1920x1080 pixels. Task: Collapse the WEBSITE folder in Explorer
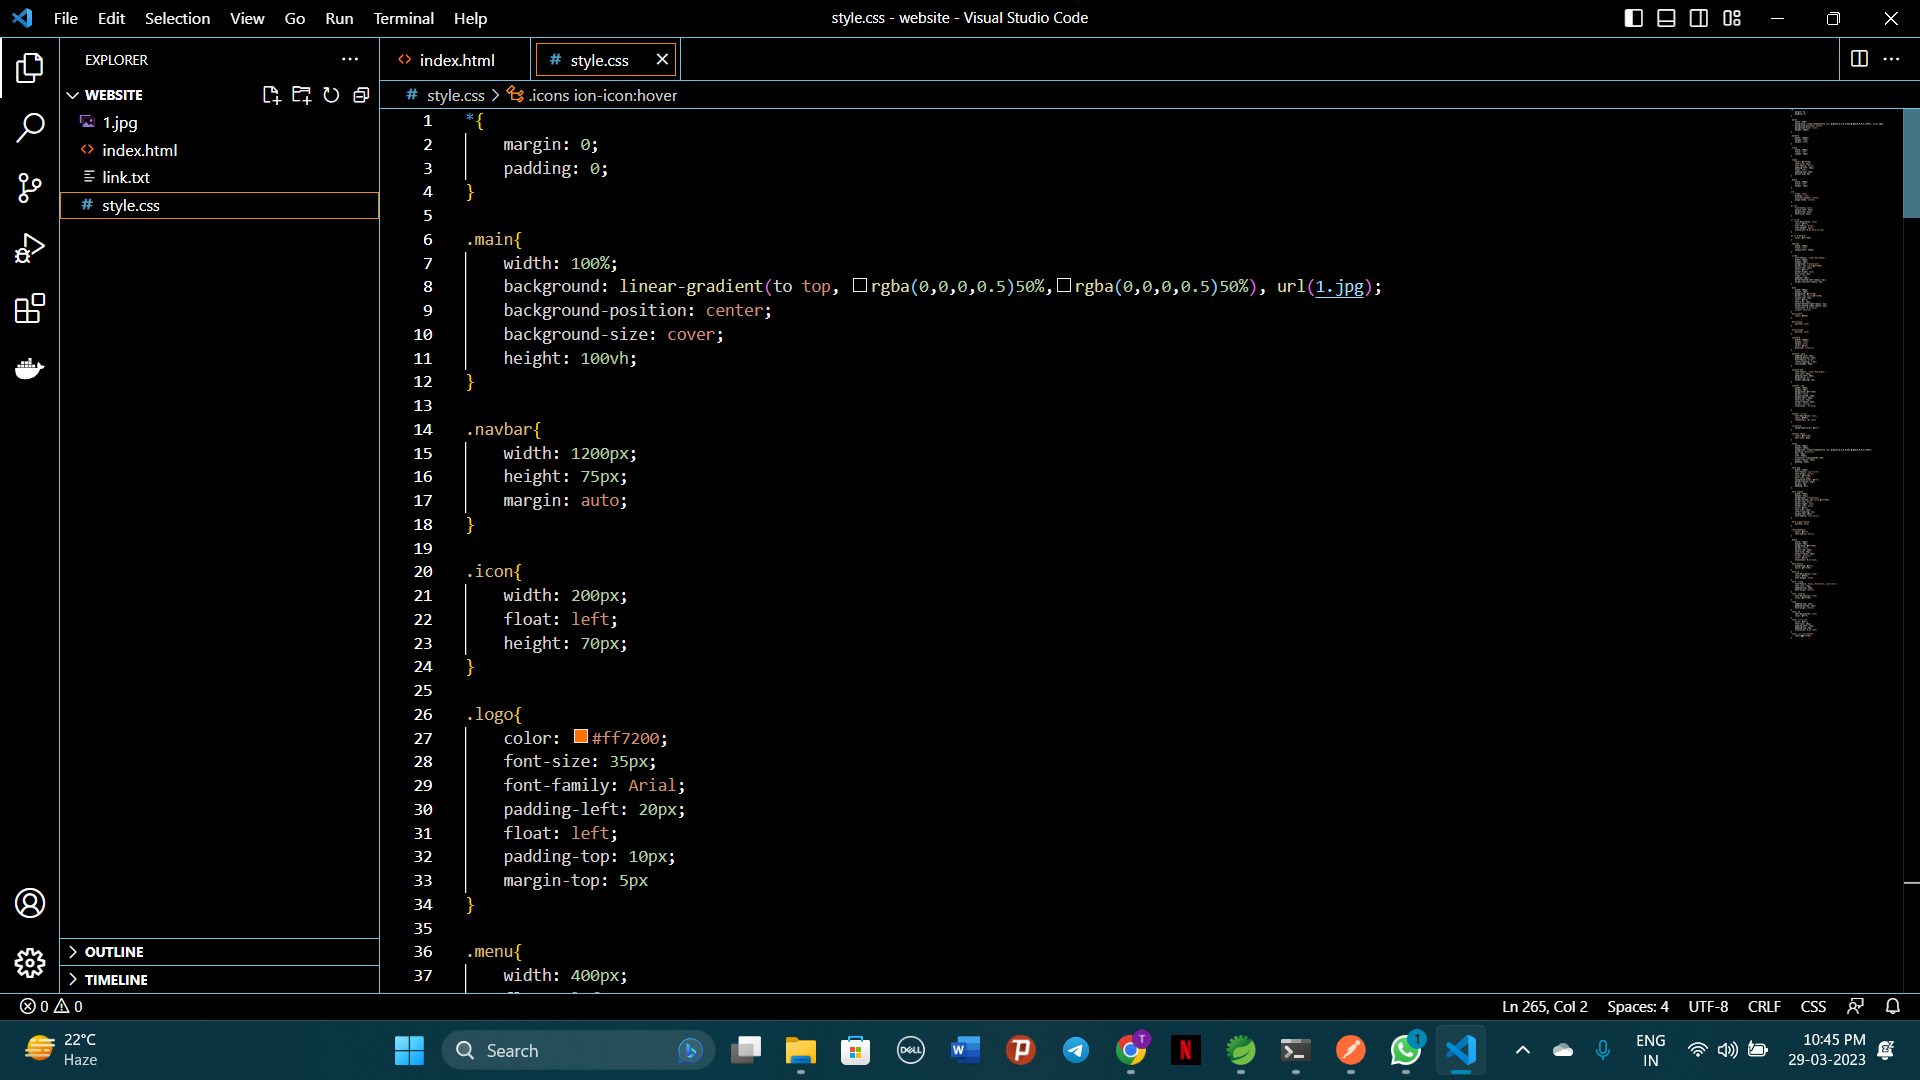tap(73, 94)
